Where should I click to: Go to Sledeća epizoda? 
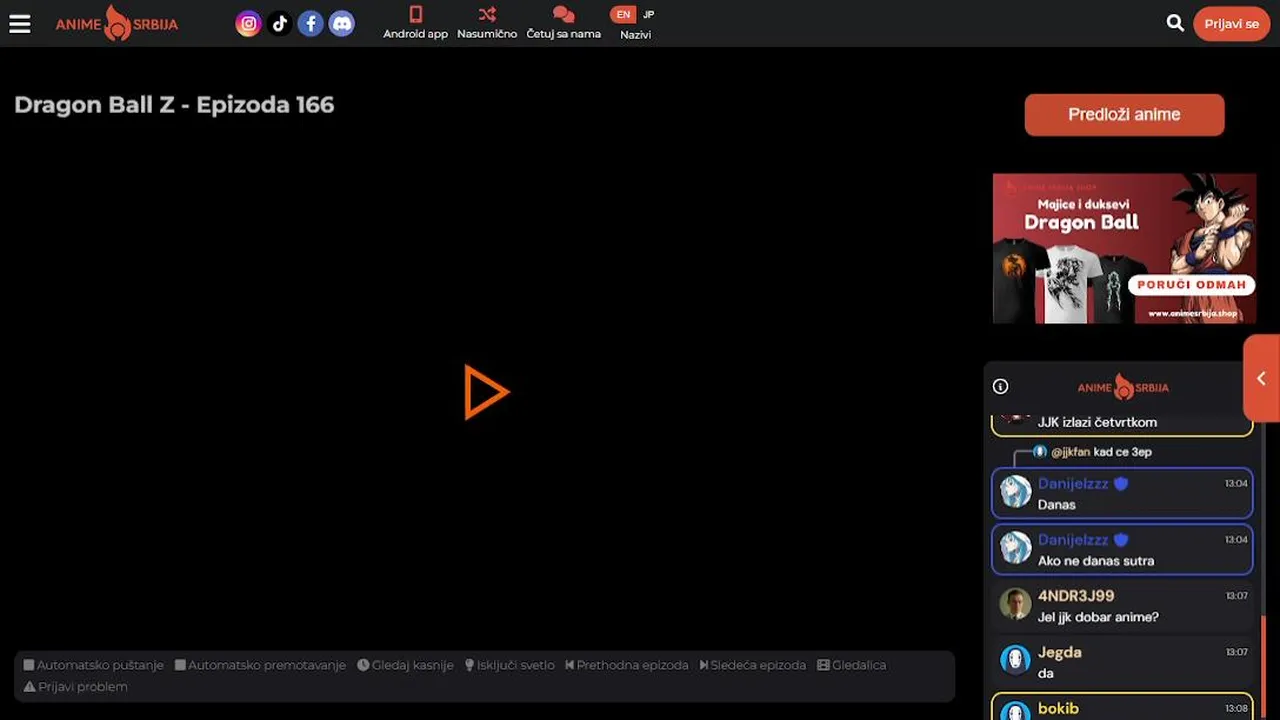click(752, 665)
